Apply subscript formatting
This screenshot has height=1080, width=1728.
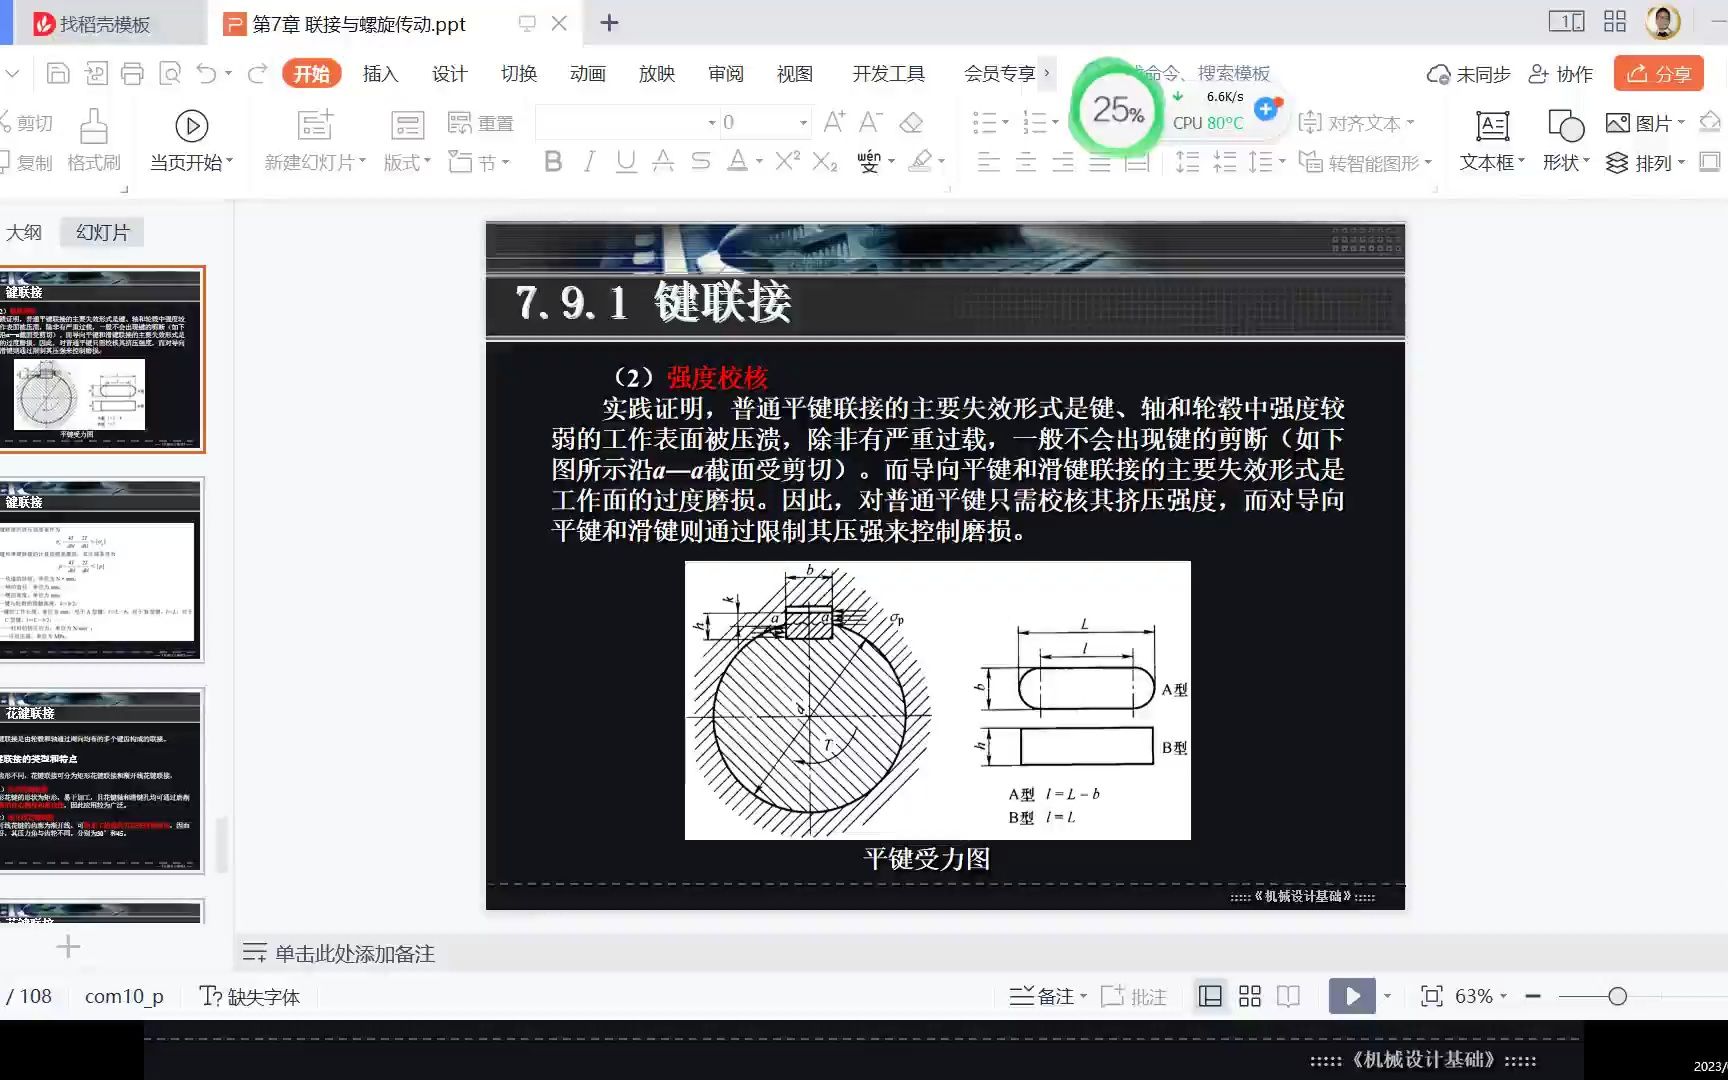click(824, 161)
